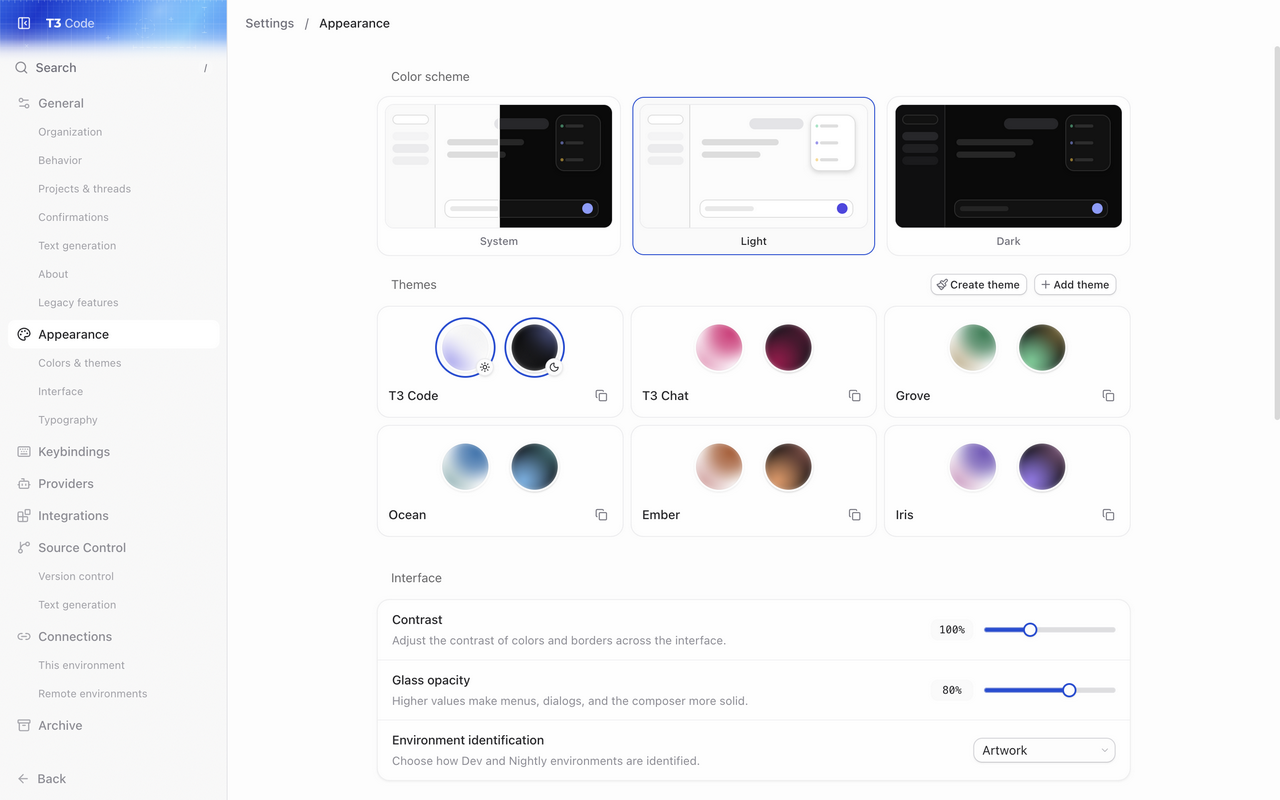Click the Source Control branch icon
The width and height of the screenshot is (1280, 800).
[24, 548]
